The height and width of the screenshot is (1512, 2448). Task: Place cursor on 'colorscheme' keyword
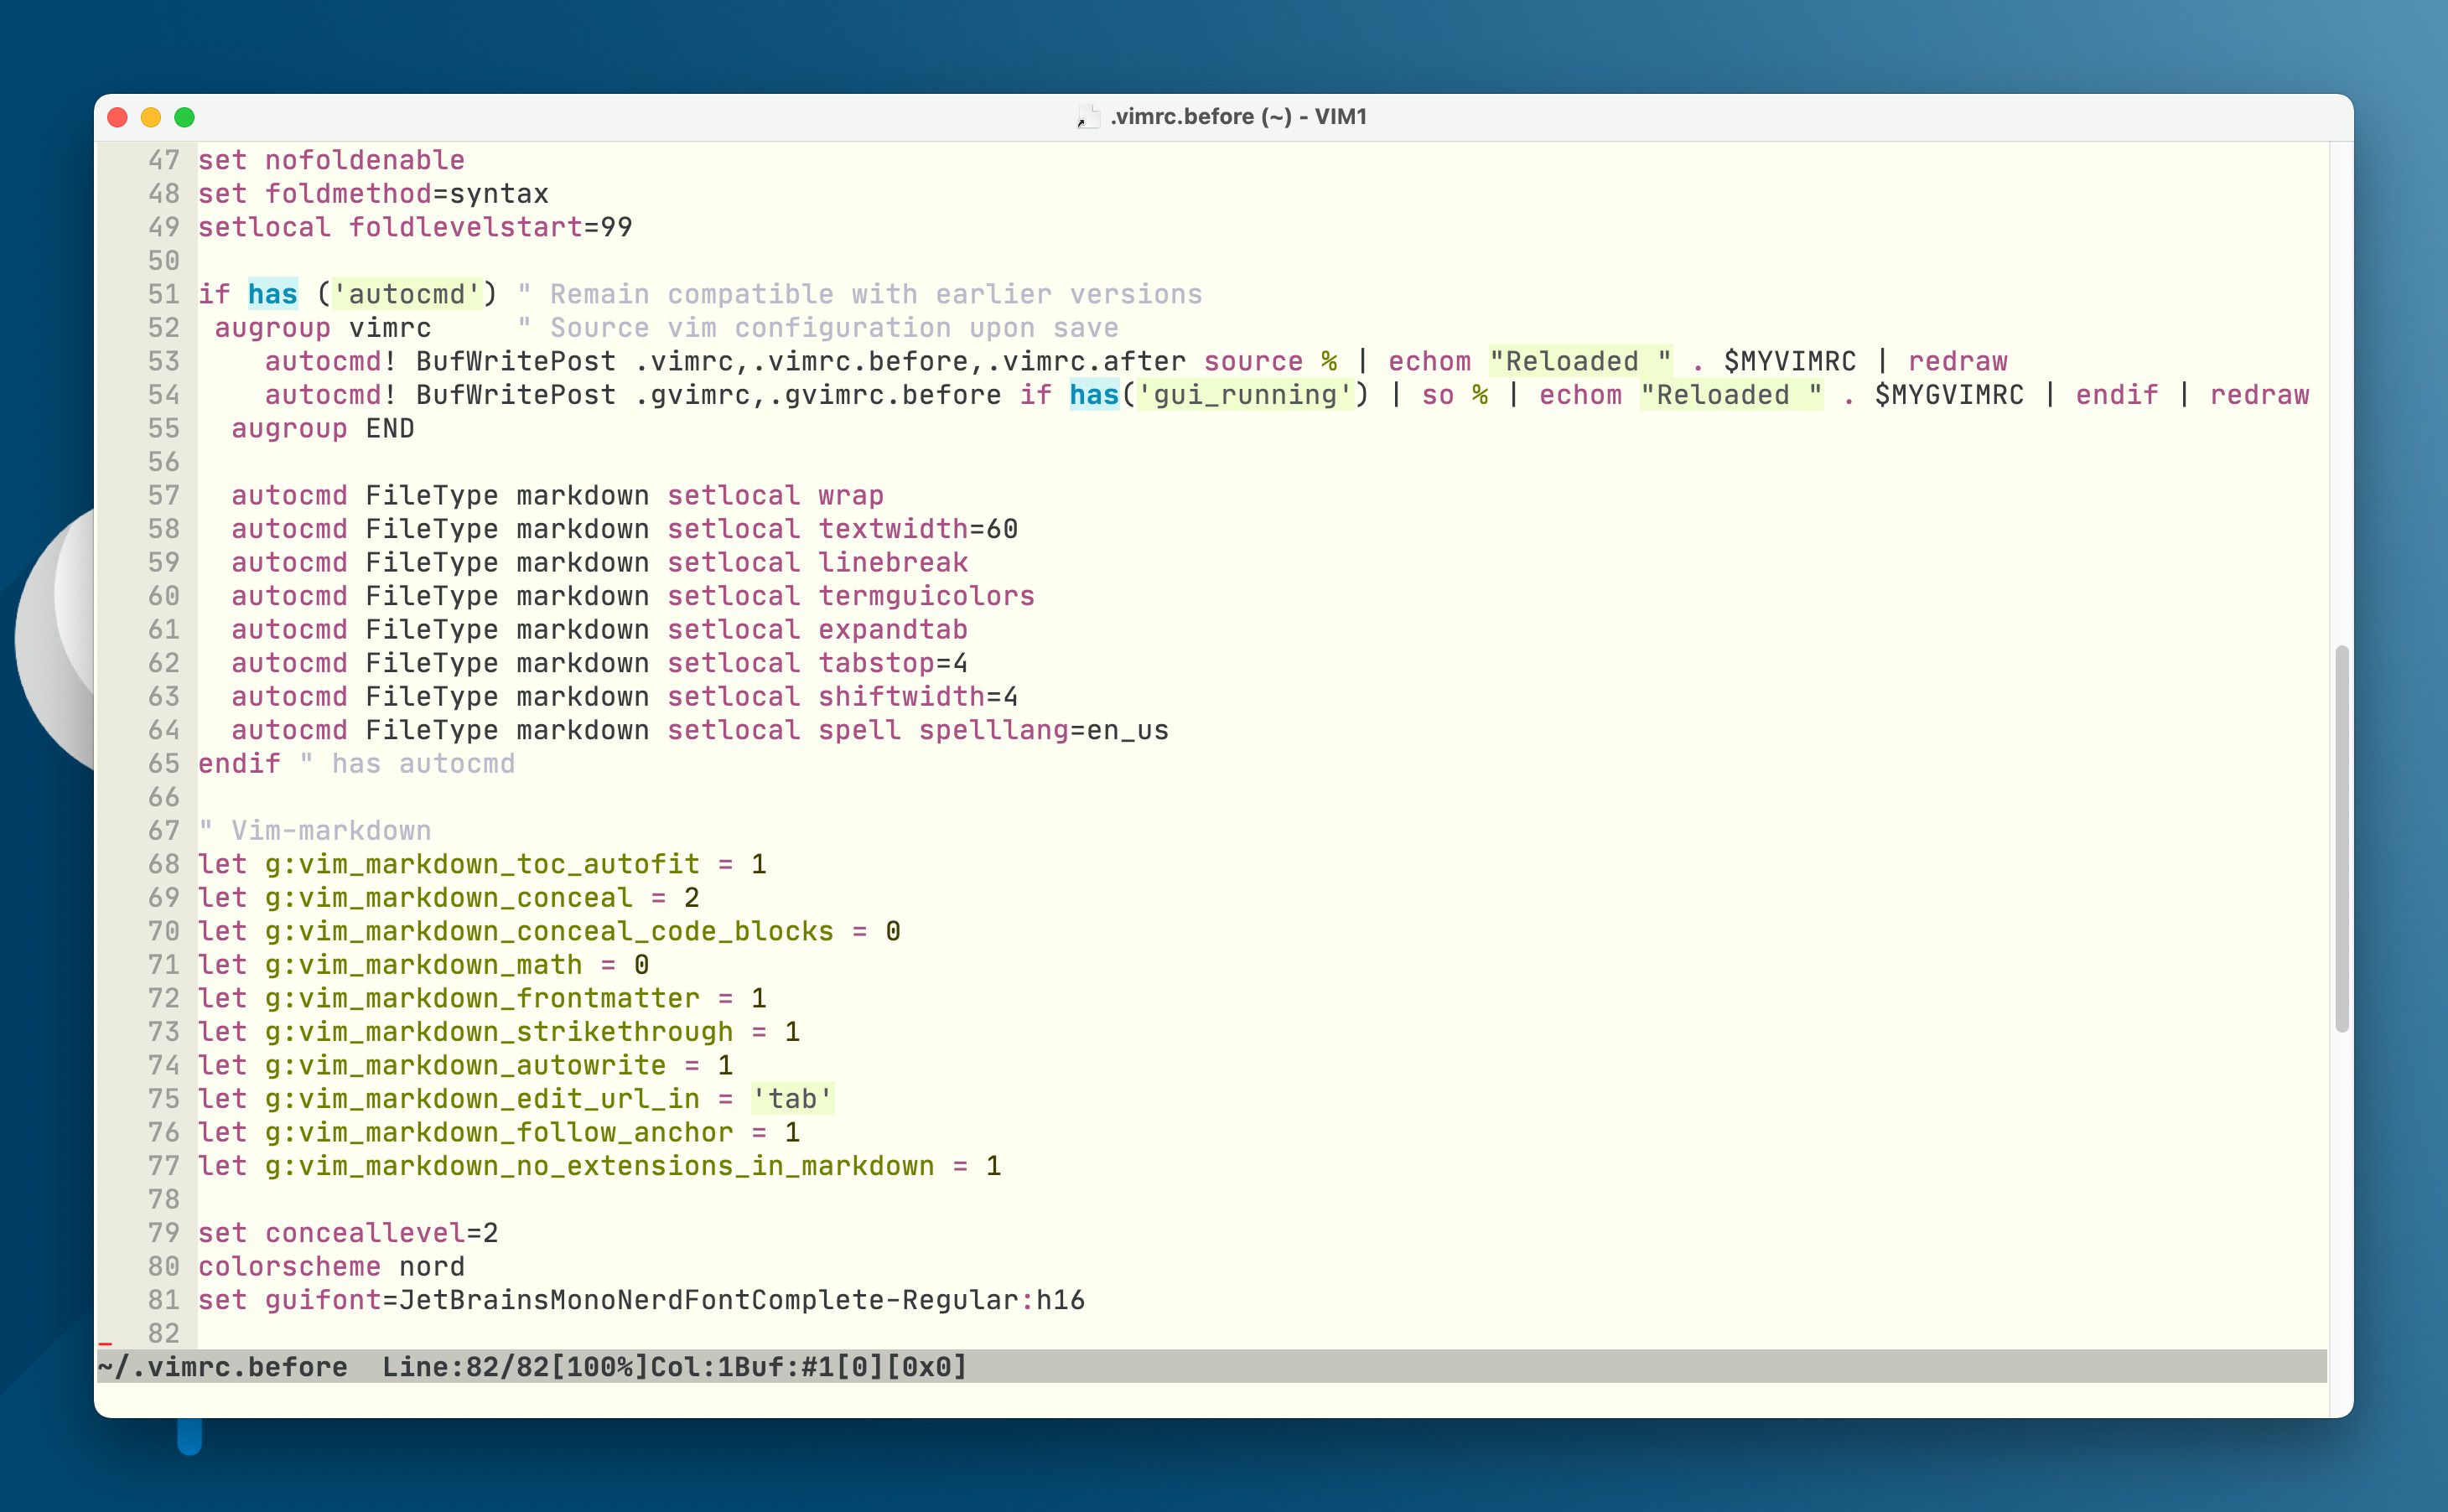coord(289,1266)
